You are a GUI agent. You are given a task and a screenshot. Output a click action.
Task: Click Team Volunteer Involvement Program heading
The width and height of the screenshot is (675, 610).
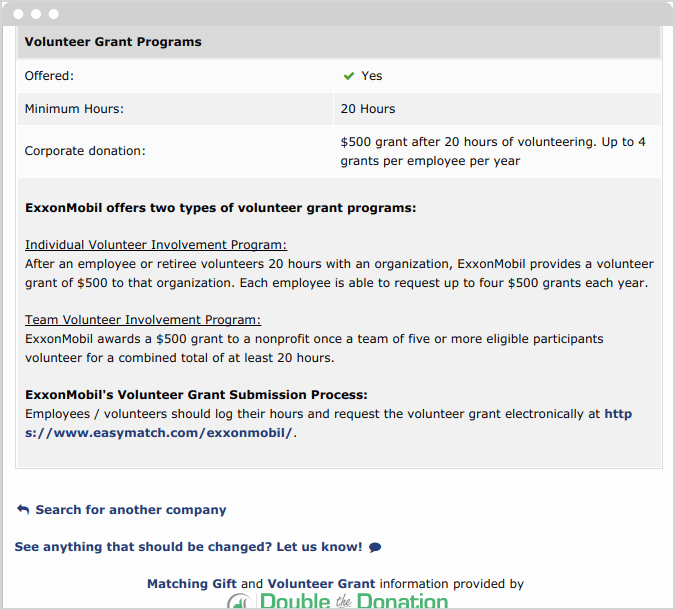[x=143, y=320]
